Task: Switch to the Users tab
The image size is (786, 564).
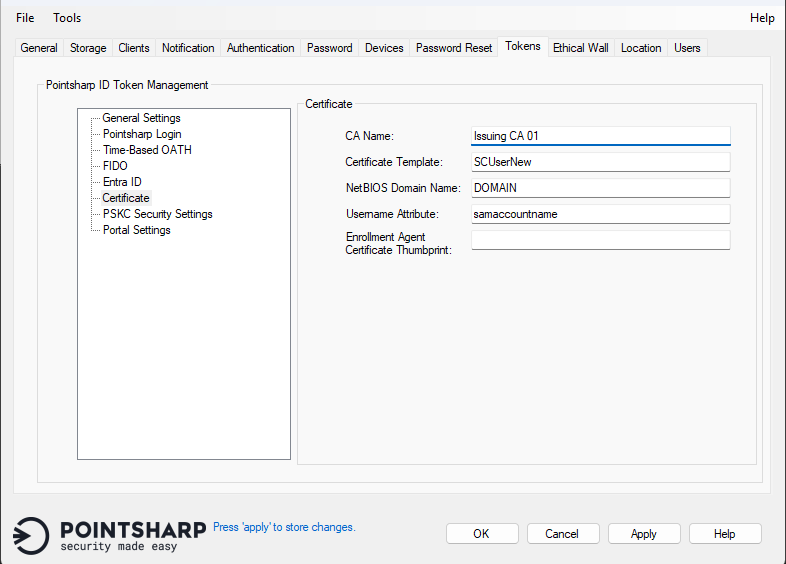Action: tap(687, 48)
